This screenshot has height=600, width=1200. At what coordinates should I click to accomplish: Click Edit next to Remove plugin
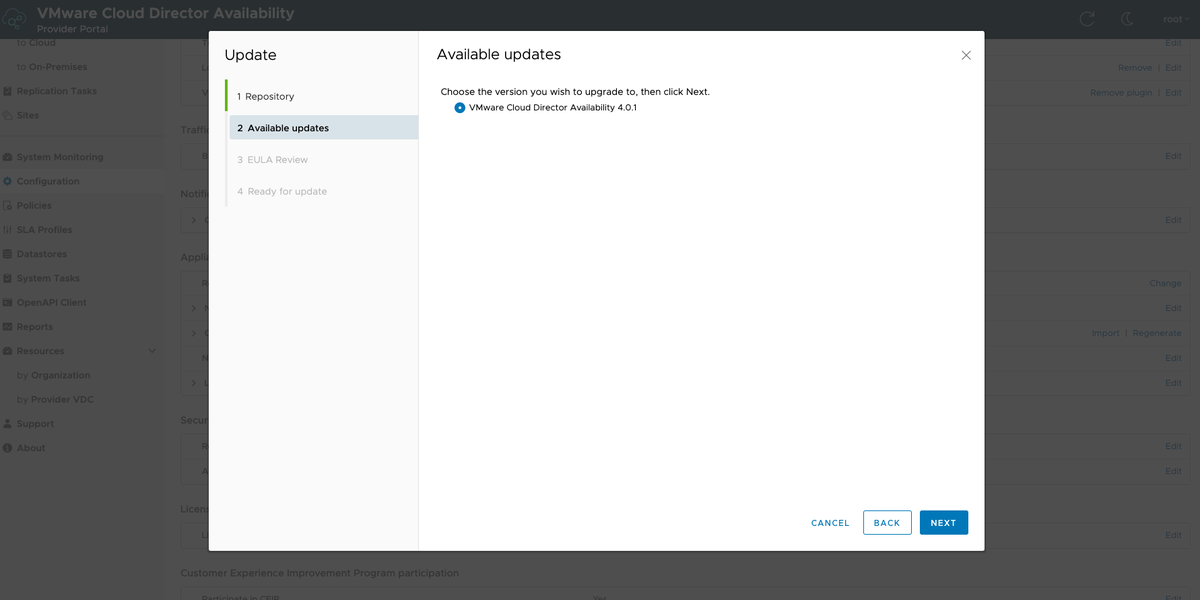[x=1173, y=92]
